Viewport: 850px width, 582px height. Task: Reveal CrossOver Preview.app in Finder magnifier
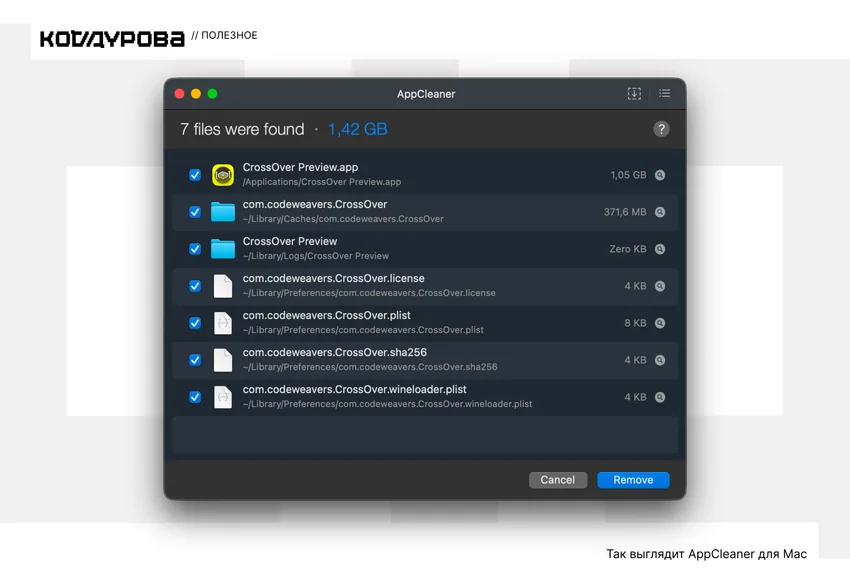tap(660, 175)
